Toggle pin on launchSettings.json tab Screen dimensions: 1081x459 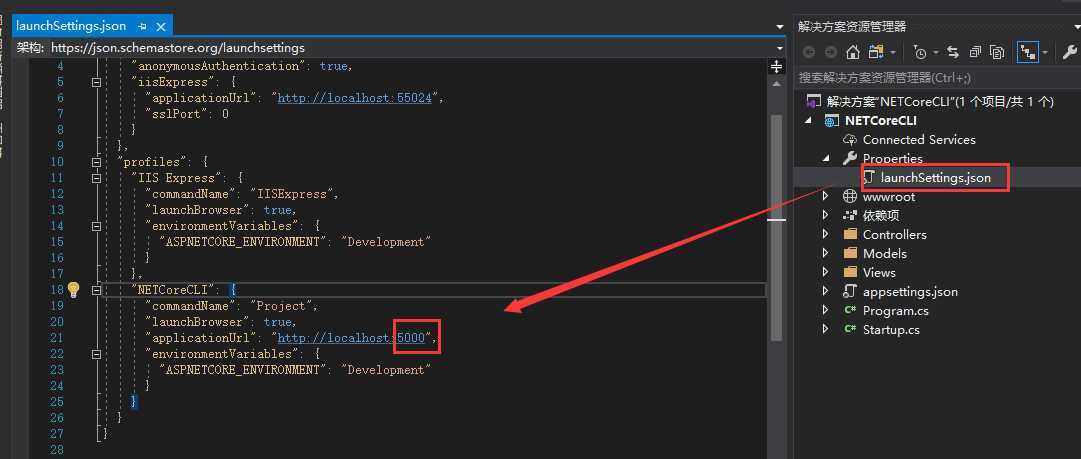click(143, 27)
